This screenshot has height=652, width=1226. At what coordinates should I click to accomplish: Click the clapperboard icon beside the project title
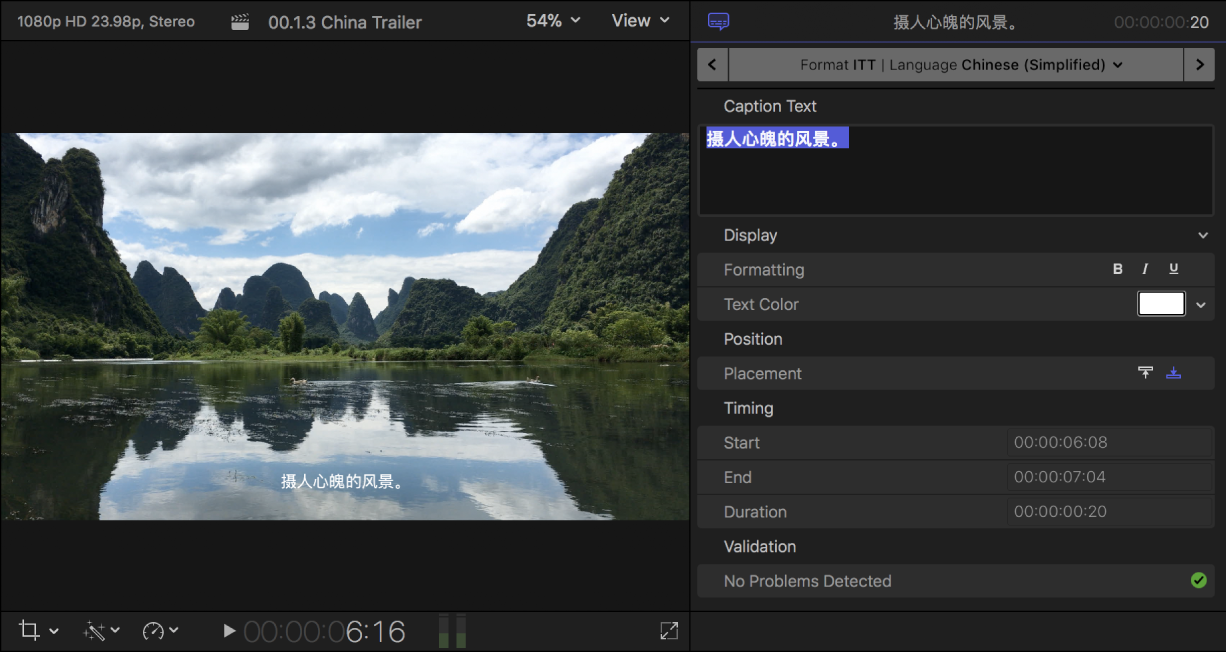[x=240, y=20]
